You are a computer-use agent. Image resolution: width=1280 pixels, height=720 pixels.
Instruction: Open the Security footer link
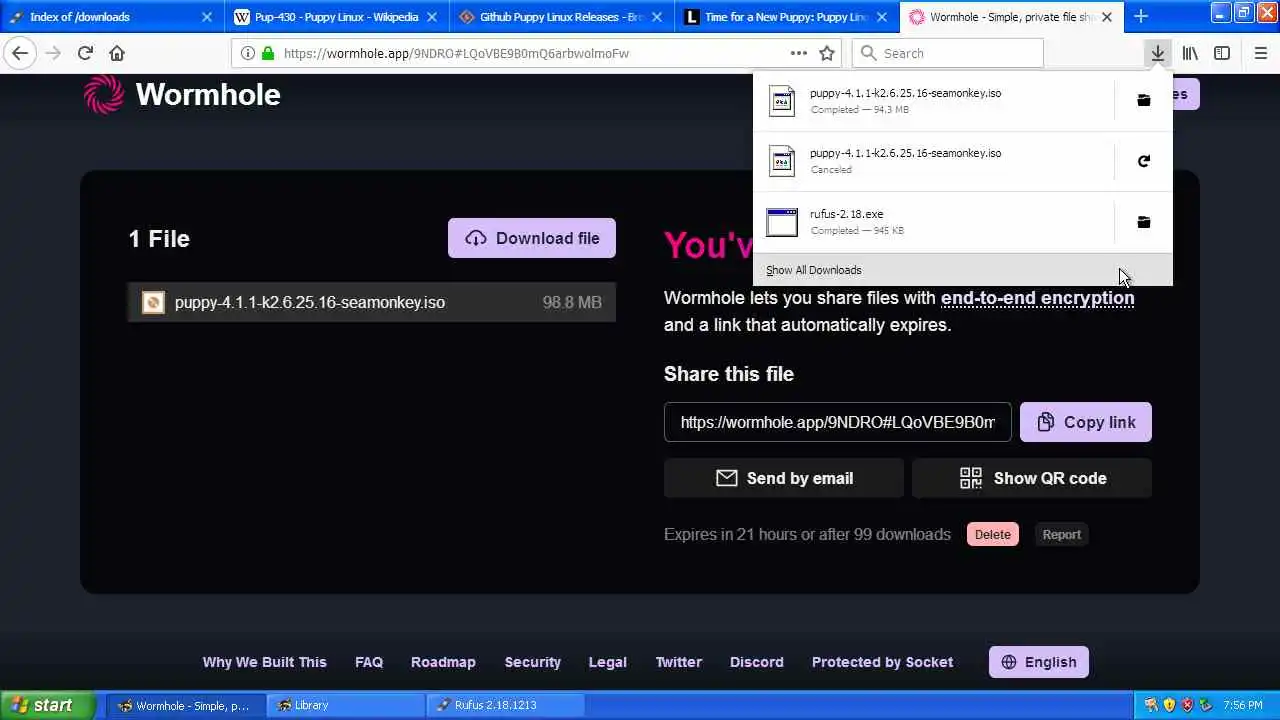[533, 662]
